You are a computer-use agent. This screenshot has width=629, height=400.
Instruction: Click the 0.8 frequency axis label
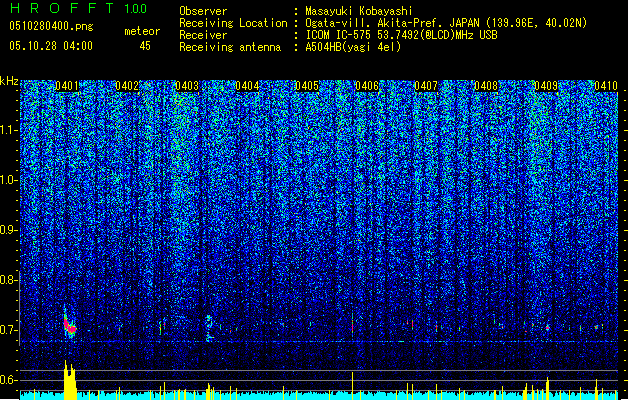pos(9,280)
